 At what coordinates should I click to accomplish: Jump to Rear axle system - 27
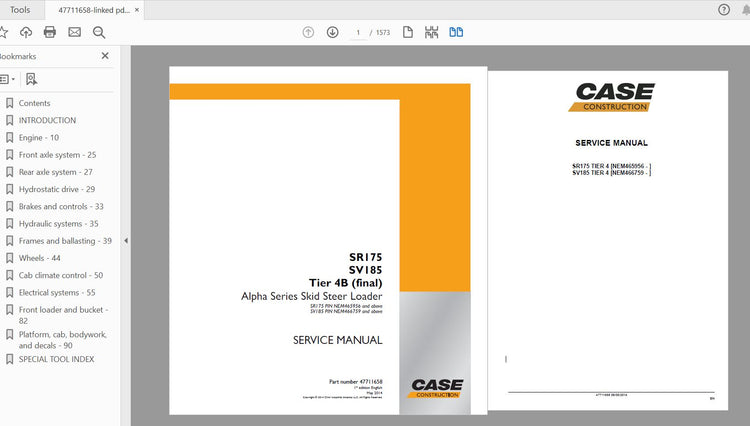tap(55, 172)
